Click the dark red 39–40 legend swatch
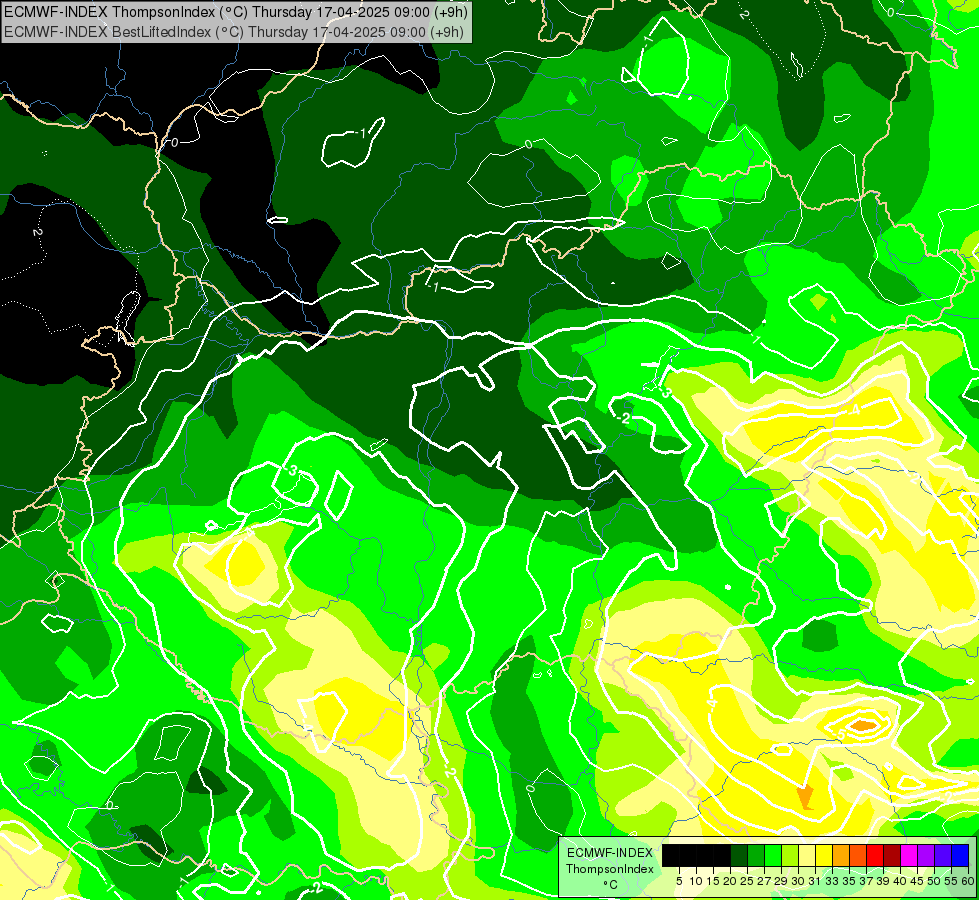This screenshot has height=900, width=979. pos(892,855)
